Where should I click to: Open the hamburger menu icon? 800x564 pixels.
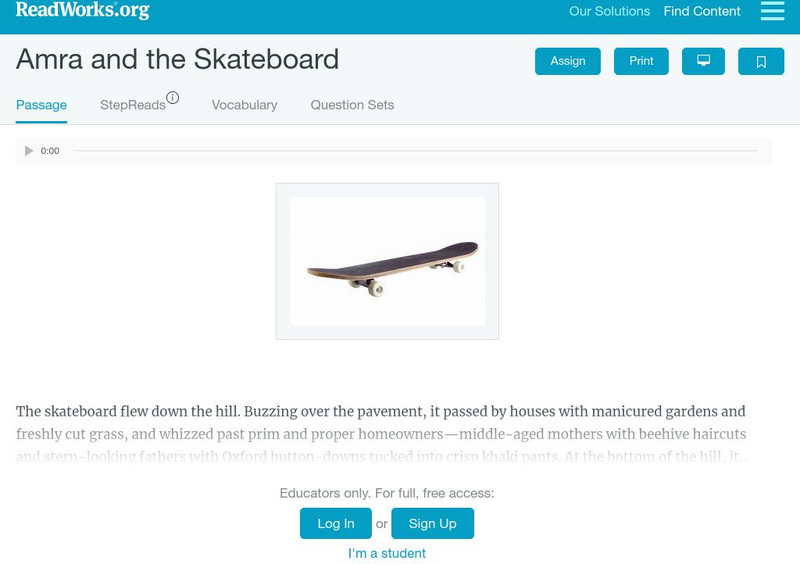pyautogui.click(x=772, y=11)
